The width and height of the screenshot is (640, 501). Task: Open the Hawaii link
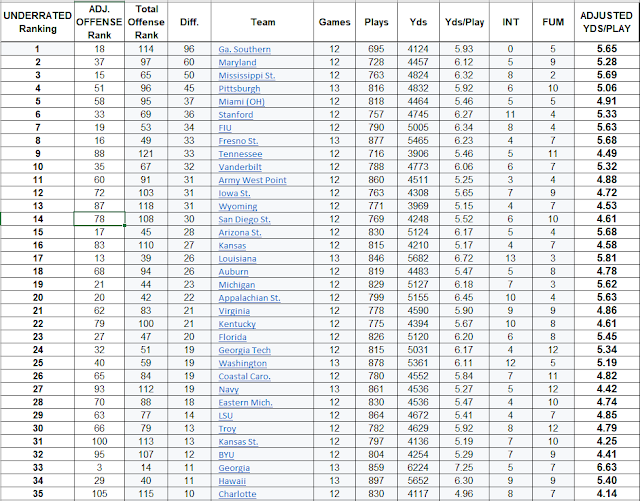pos(232,481)
